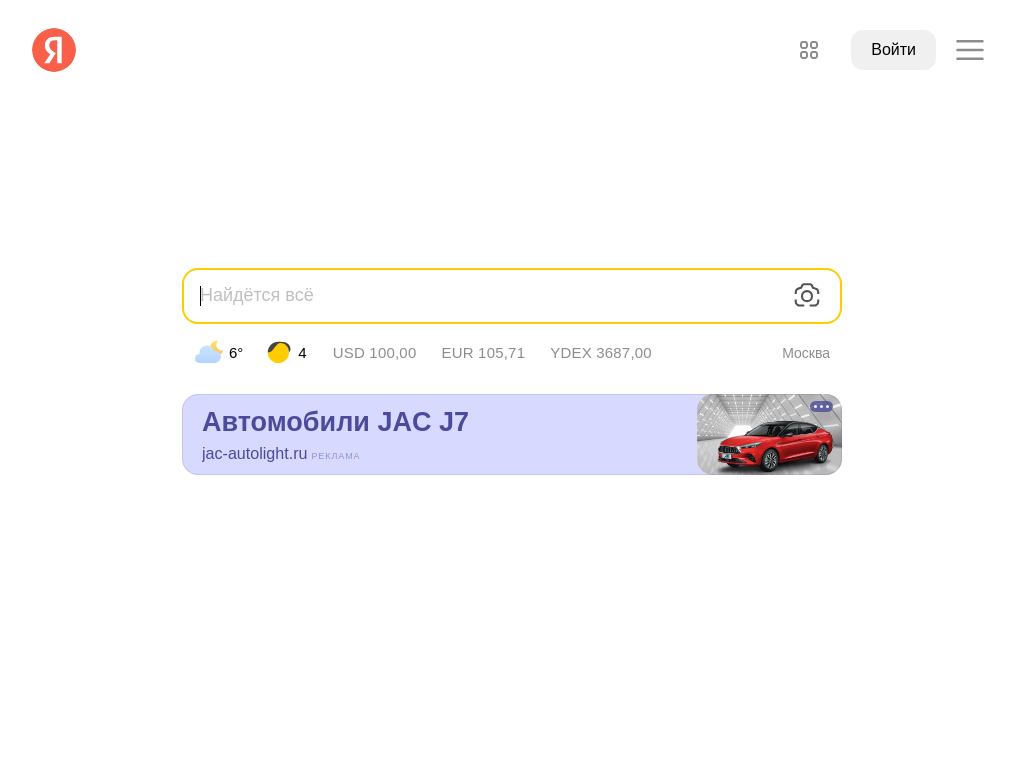The height and width of the screenshot is (768, 1024).
Task: Visit the jac-autolight.ru link
Action: [254, 453]
